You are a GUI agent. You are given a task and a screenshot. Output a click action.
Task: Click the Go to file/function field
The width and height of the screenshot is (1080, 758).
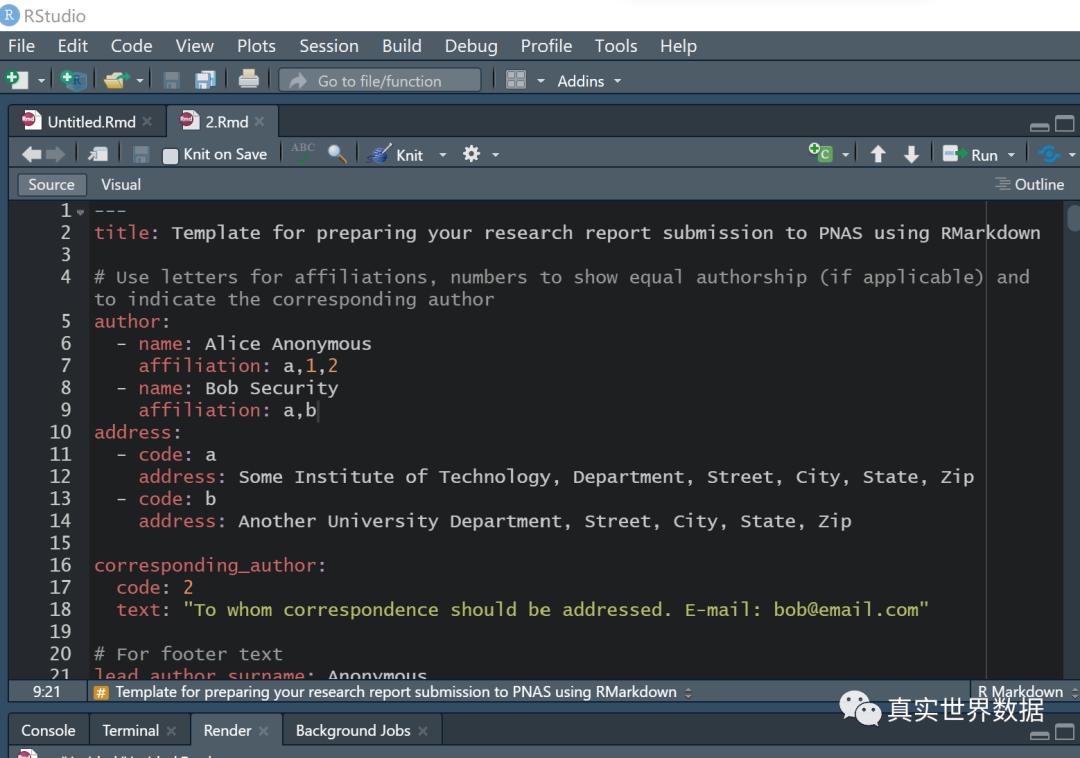click(x=380, y=81)
